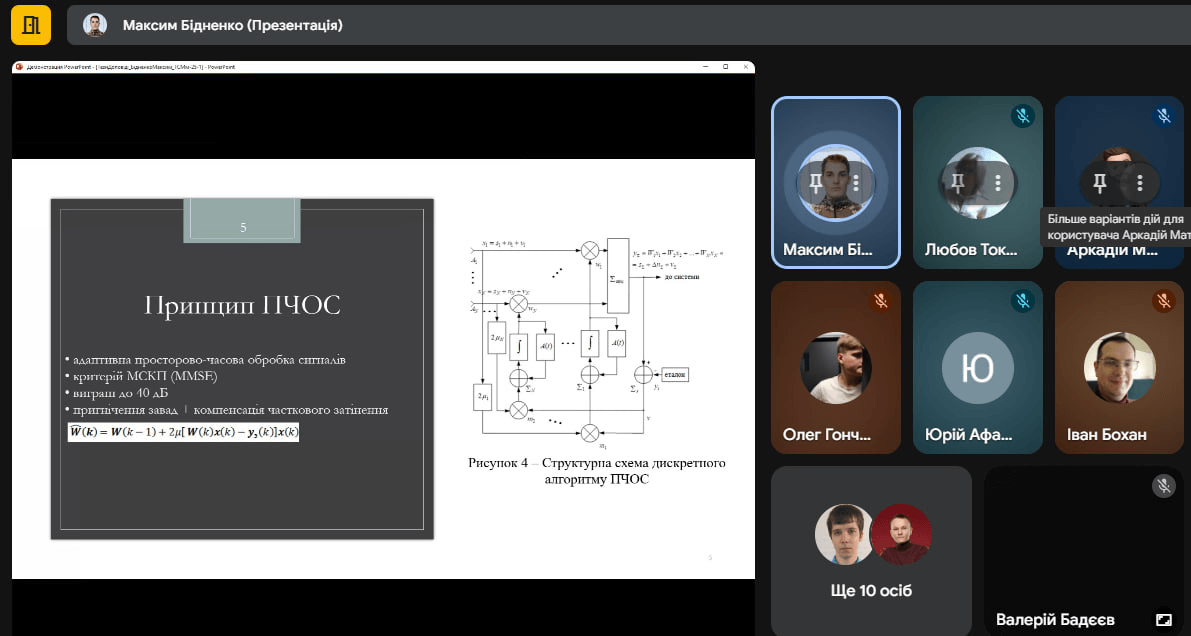
Task: Pin Аркадій's participant tile
Action: [x=1099, y=182]
